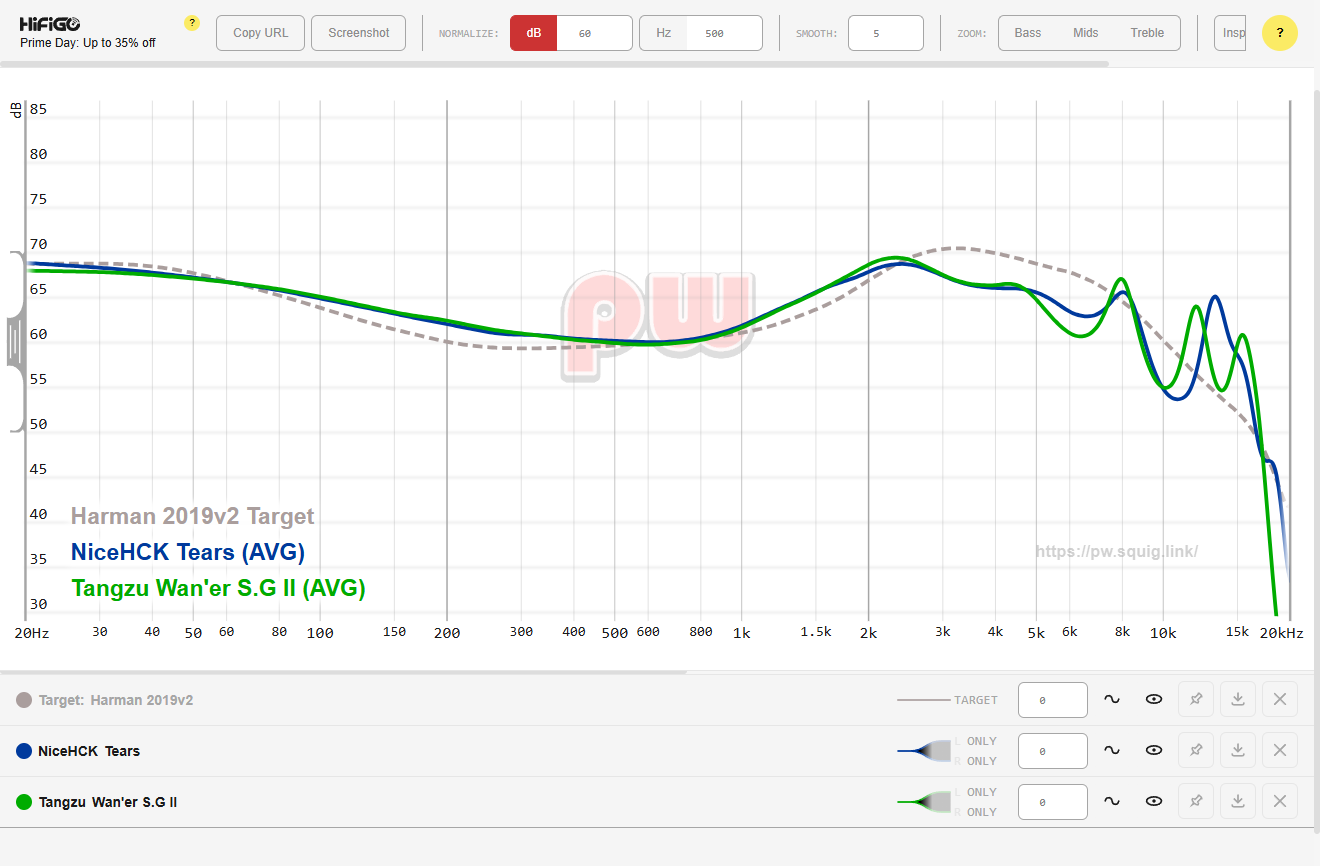Remove NiceHCK Tears from the graph
The width and height of the screenshot is (1320, 866).
point(1280,751)
